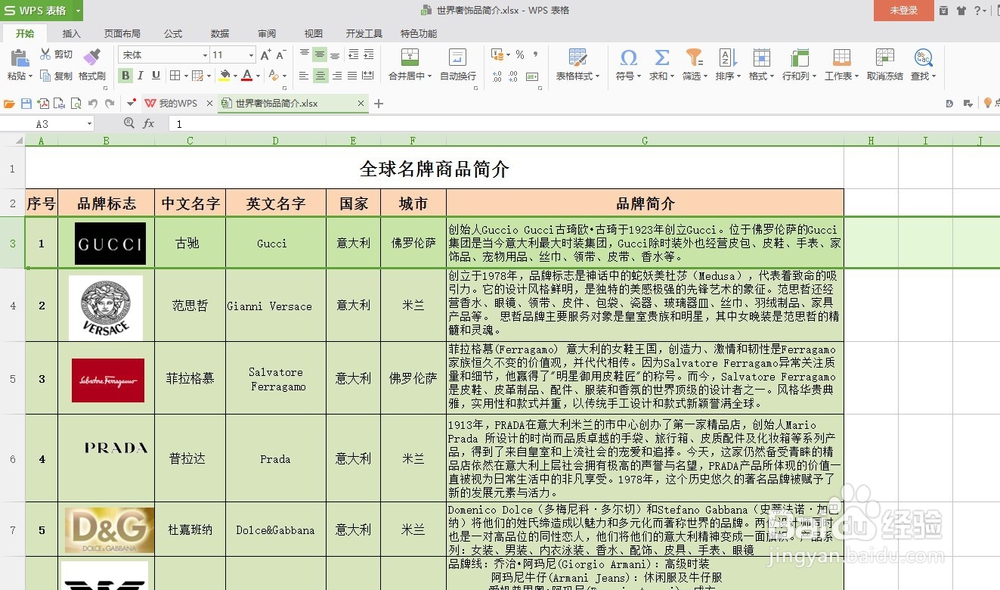Click the distributed alignment icon
Screen dimensions: 1000x590
point(368,76)
